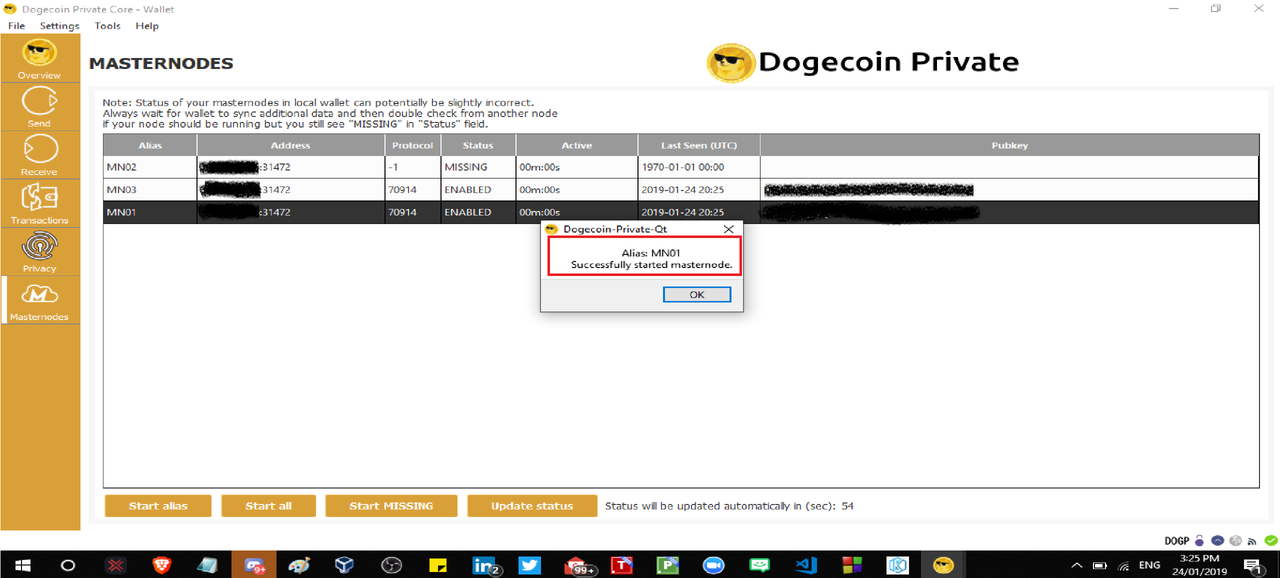Click the Start MISSING button
1280x578 pixels.
pyautogui.click(x=391, y=506)
